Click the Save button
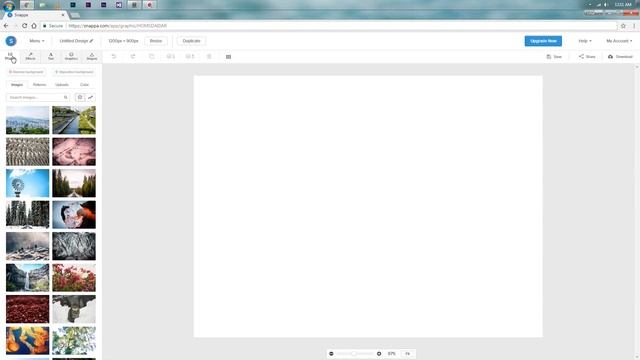 click(554, 57)
